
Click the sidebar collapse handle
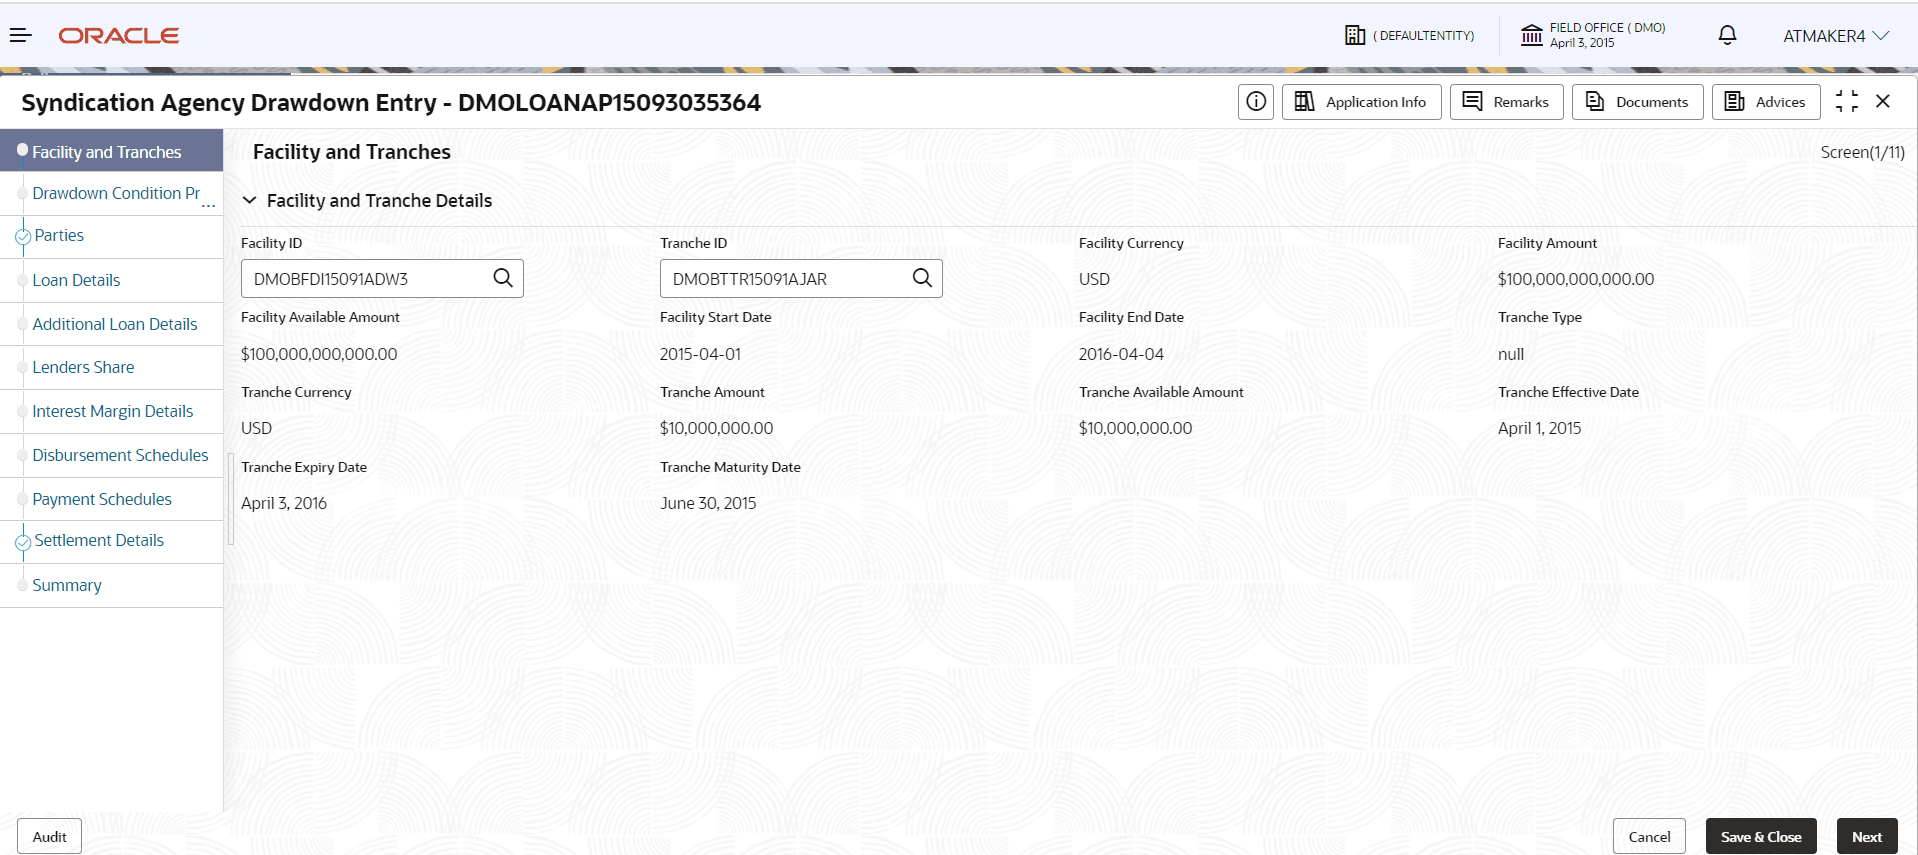(x=231, y=498)
